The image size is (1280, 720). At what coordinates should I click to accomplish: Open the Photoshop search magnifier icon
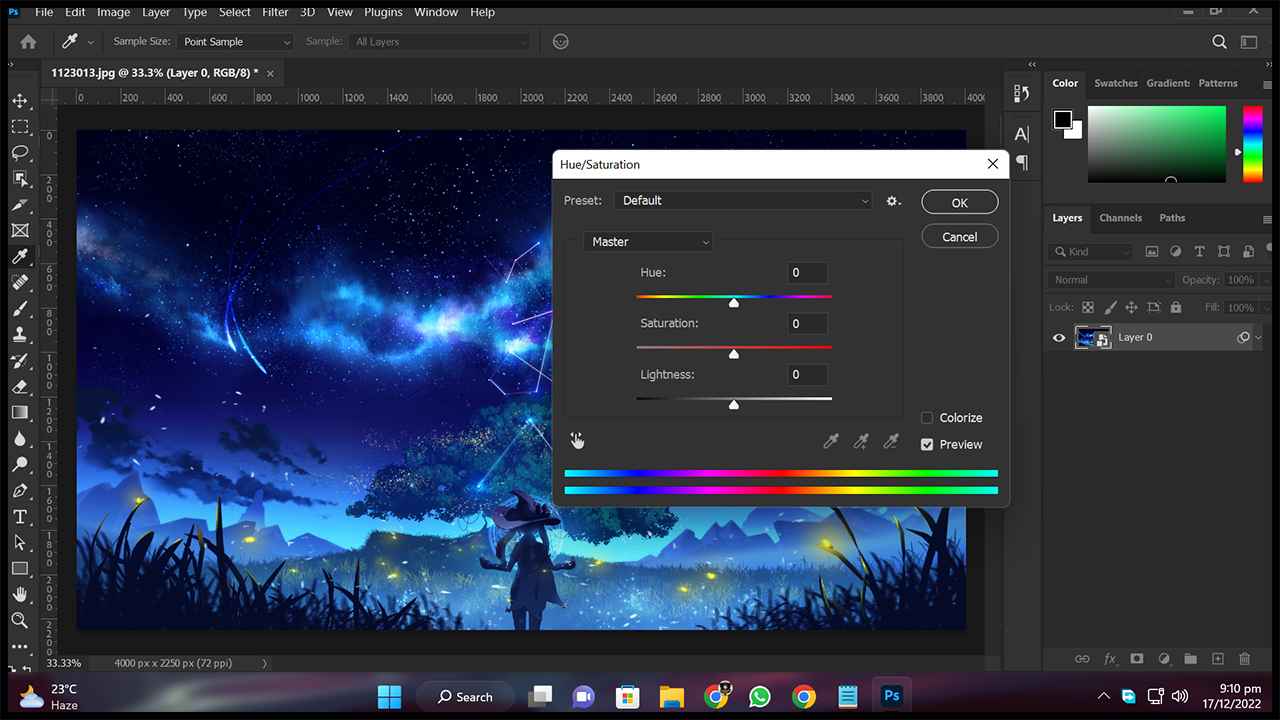pyautogui.click(x=1219, y=42)
